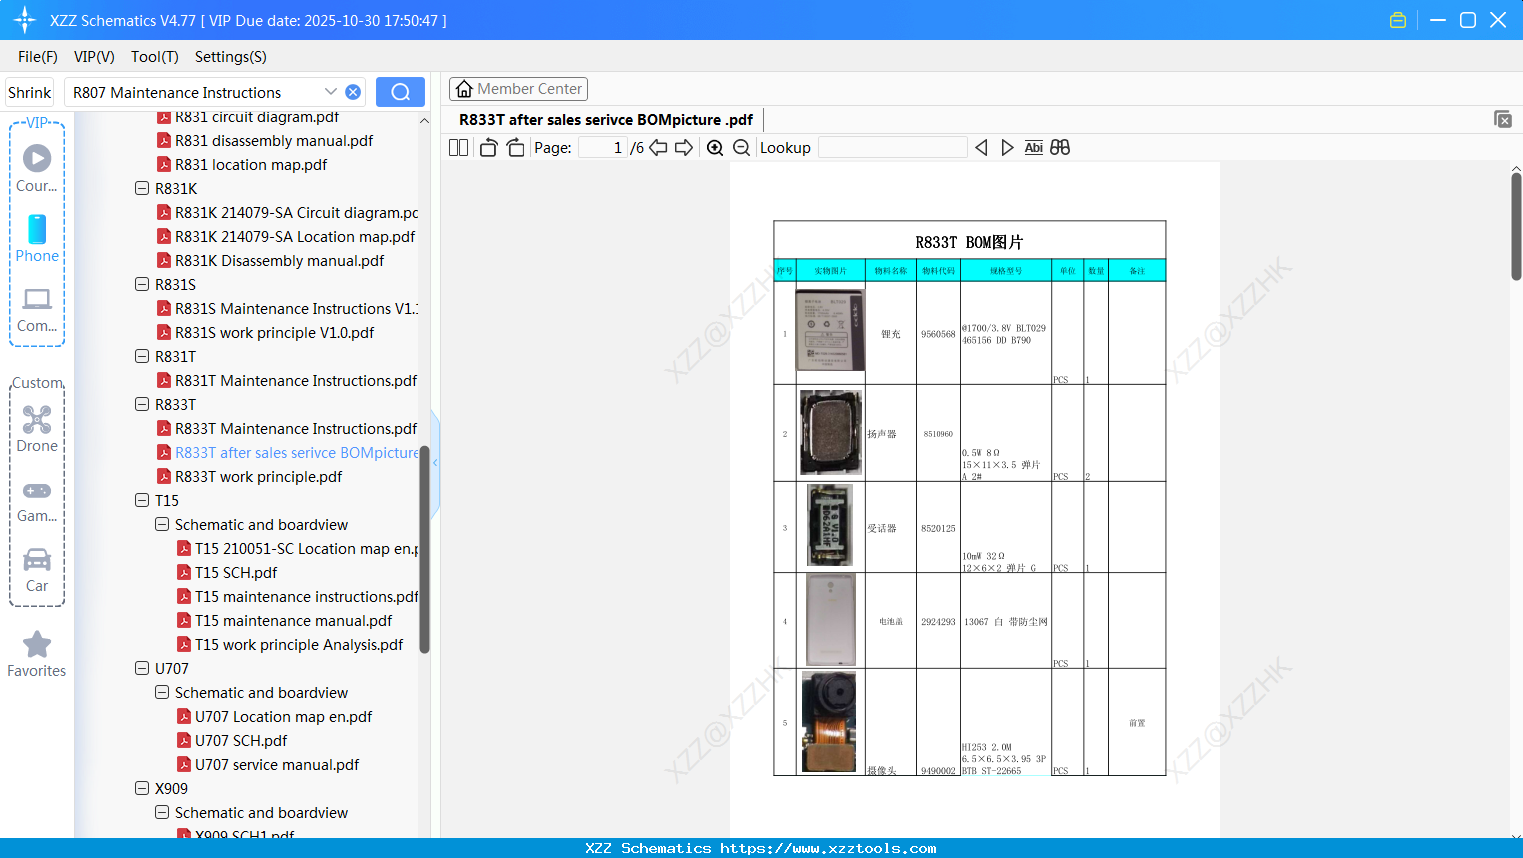Viewport: 1523px width, 858px height.
Task: Click the PDF viewer vertical scrollbar
Action: 1516,226
